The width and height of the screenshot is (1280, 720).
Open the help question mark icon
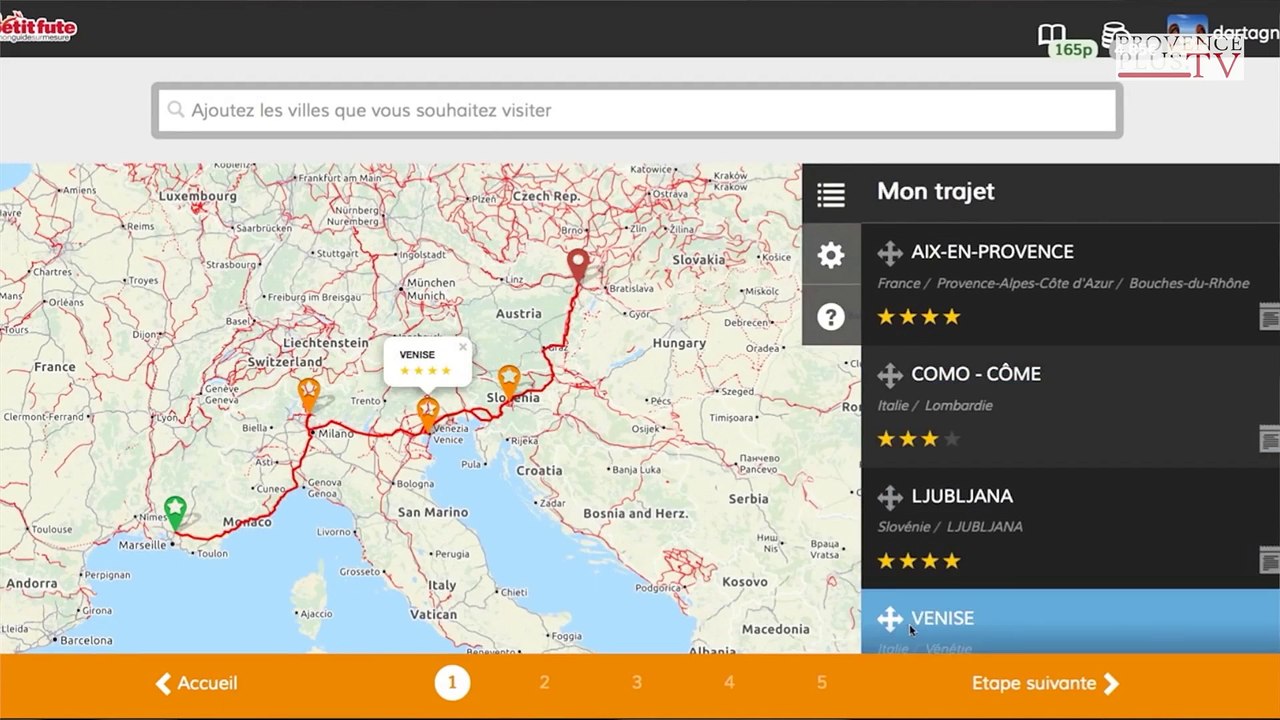831,317
